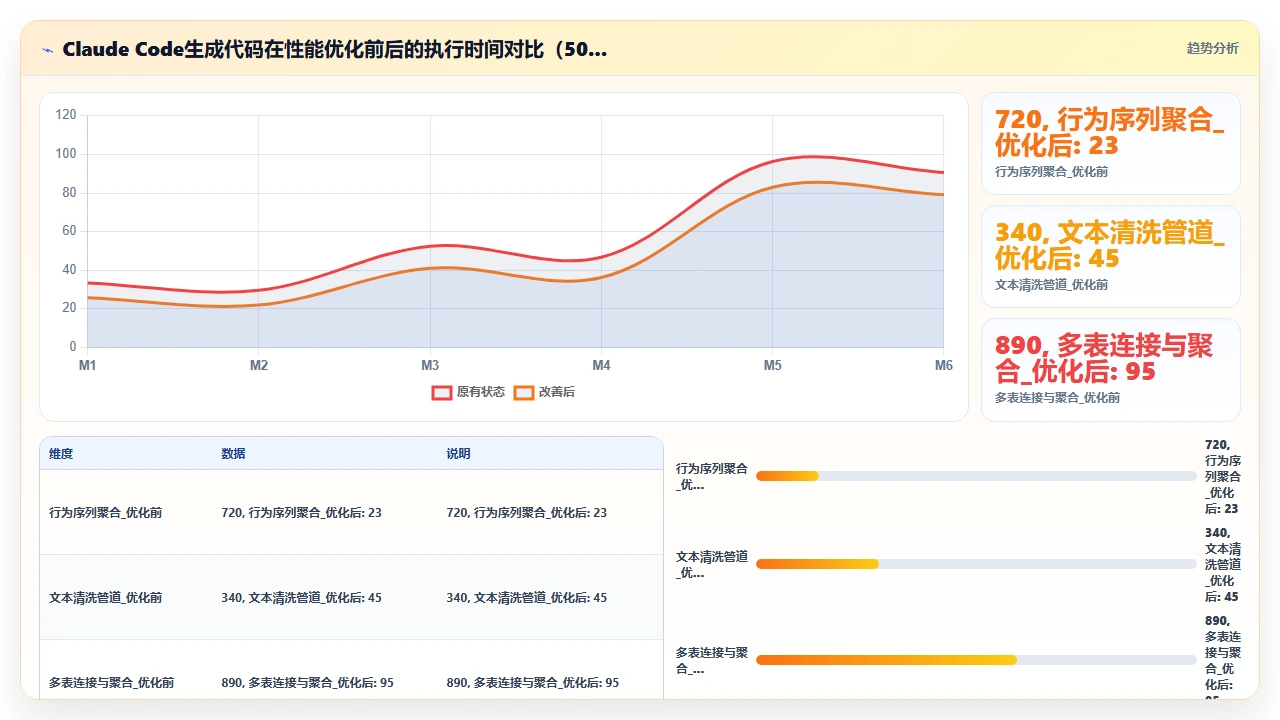Image resolution: width=1280 pixels, height=720 pixels.
Task: Select the truncated 文本清洗管道_优... label left of its progress bar
Action: click(711, 564)
